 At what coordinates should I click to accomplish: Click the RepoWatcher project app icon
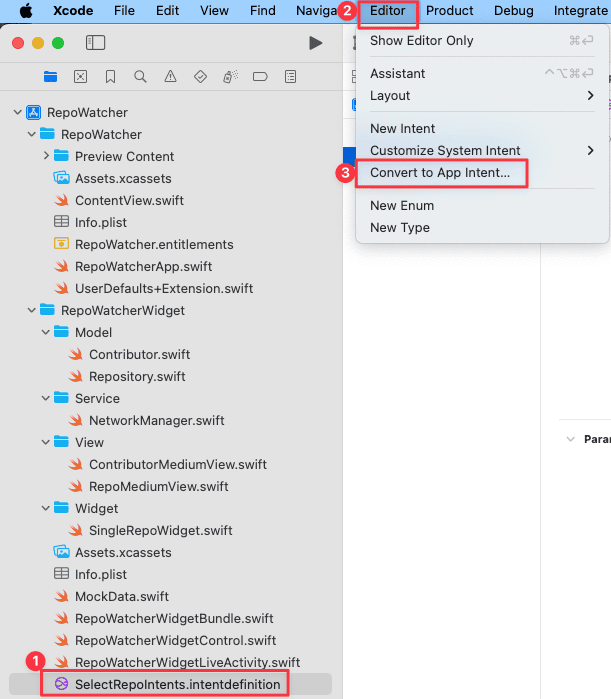point(34,112)
